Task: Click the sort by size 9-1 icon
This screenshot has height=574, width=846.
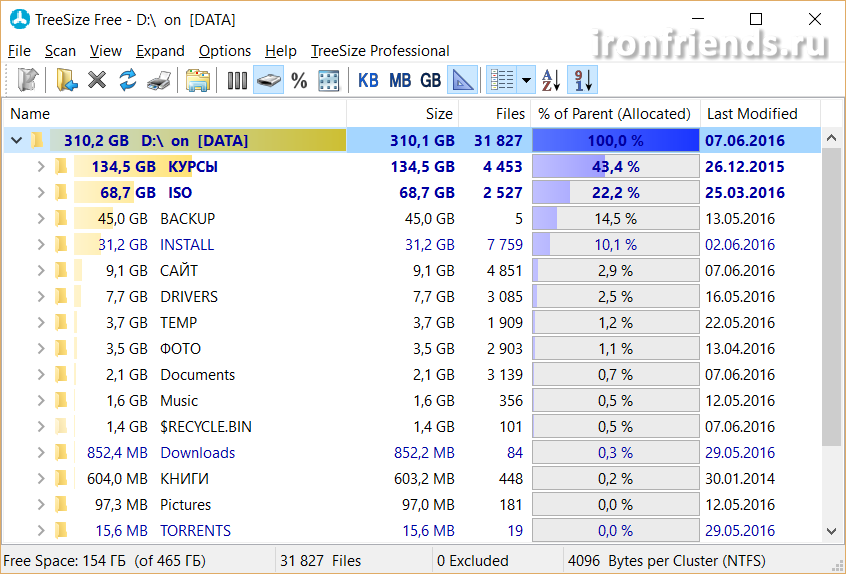Action: click(582, 81)
